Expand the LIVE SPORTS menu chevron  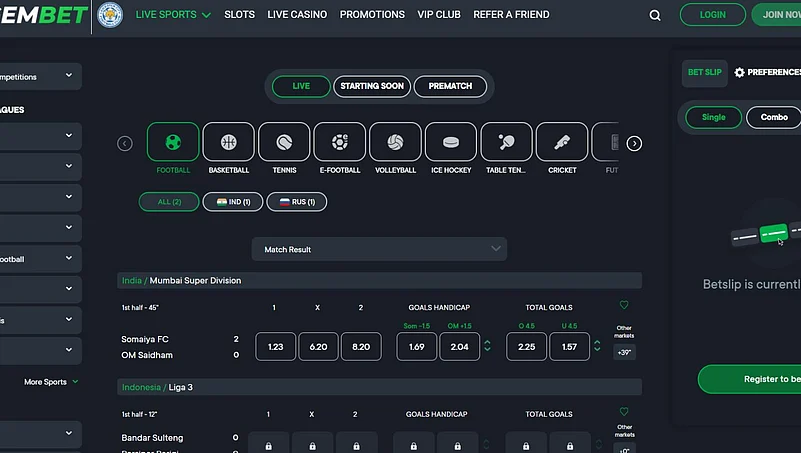(206, 15)
